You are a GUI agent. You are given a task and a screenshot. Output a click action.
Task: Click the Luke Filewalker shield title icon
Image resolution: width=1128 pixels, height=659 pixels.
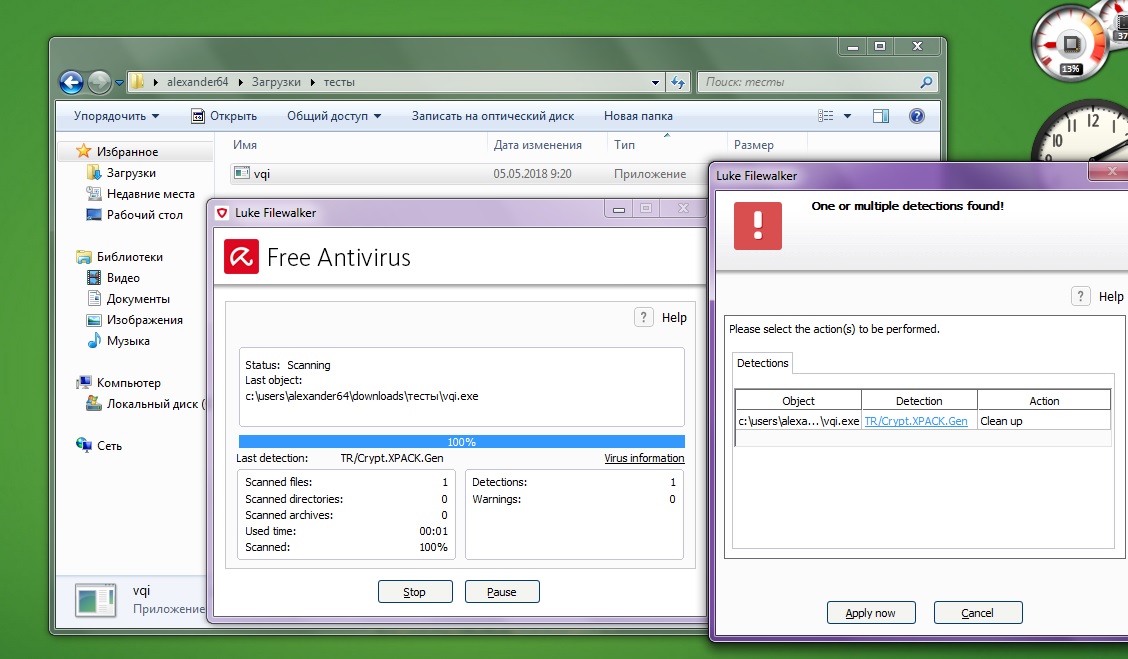[222, 213]
